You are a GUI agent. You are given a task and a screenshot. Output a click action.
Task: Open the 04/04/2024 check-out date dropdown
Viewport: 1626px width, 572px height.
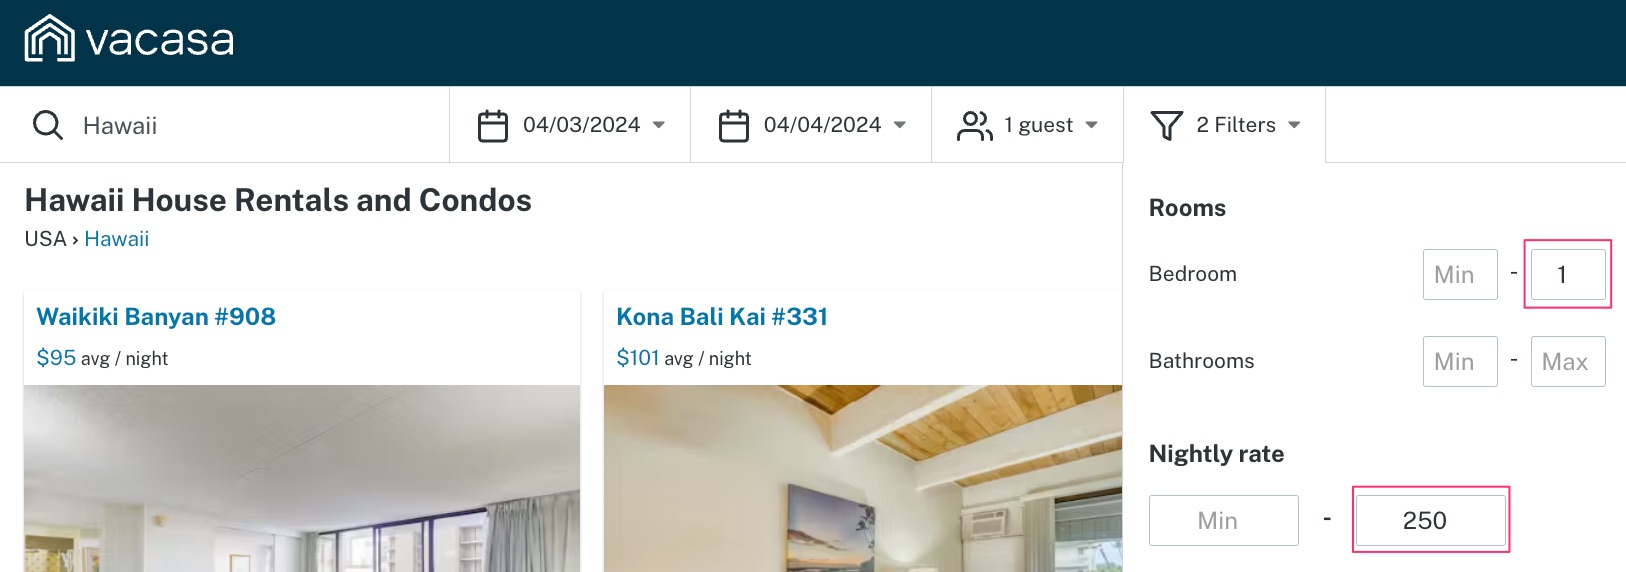click(x=811, y=125)
